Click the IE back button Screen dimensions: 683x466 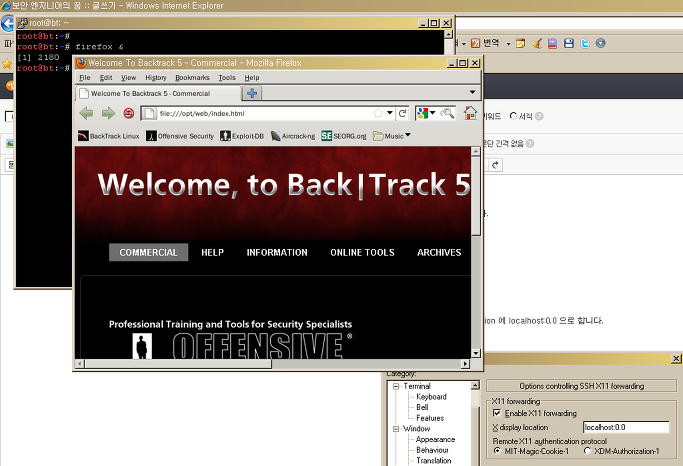pos(7,23)
